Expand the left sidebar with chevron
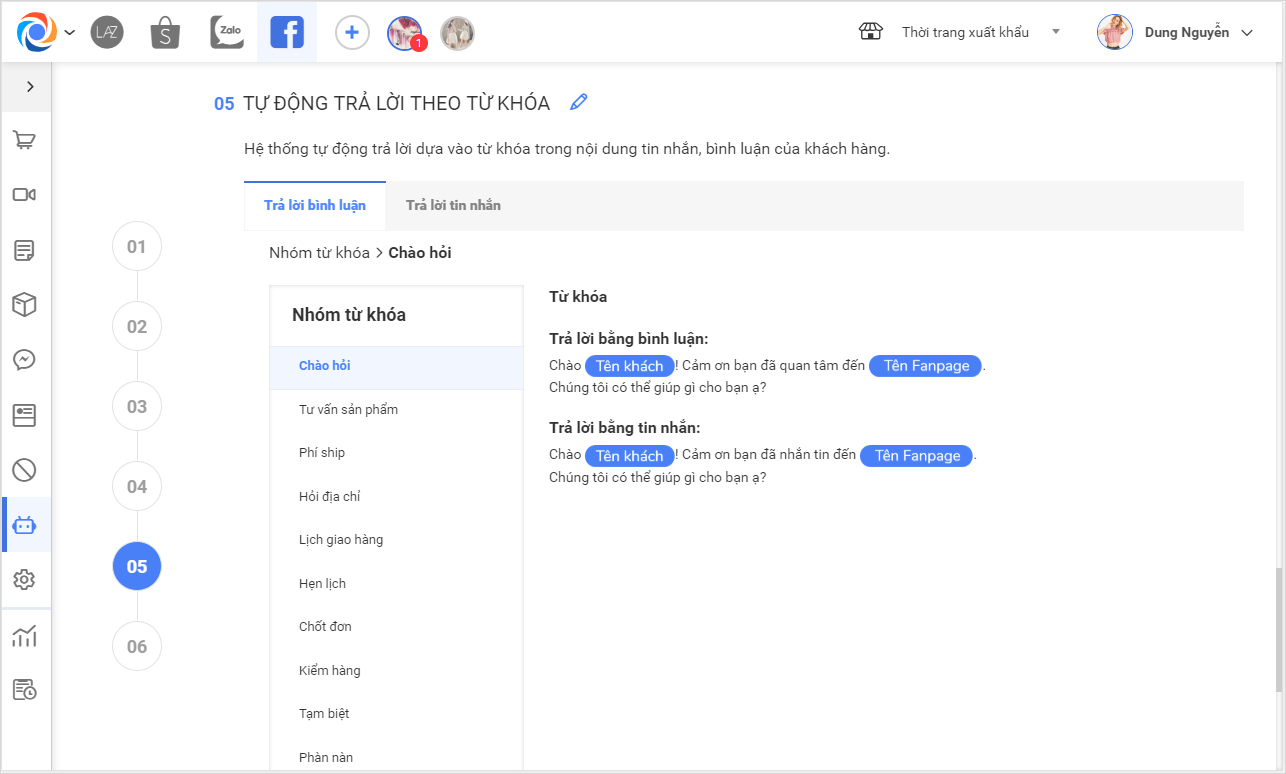The image size is (1286, 774). click(x=30, y=87)
